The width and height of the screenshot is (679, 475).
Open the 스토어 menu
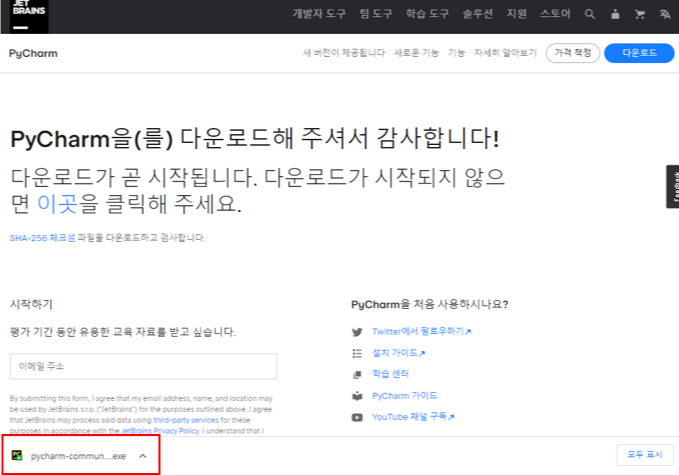pyautogui.click(x=555, y=14)
